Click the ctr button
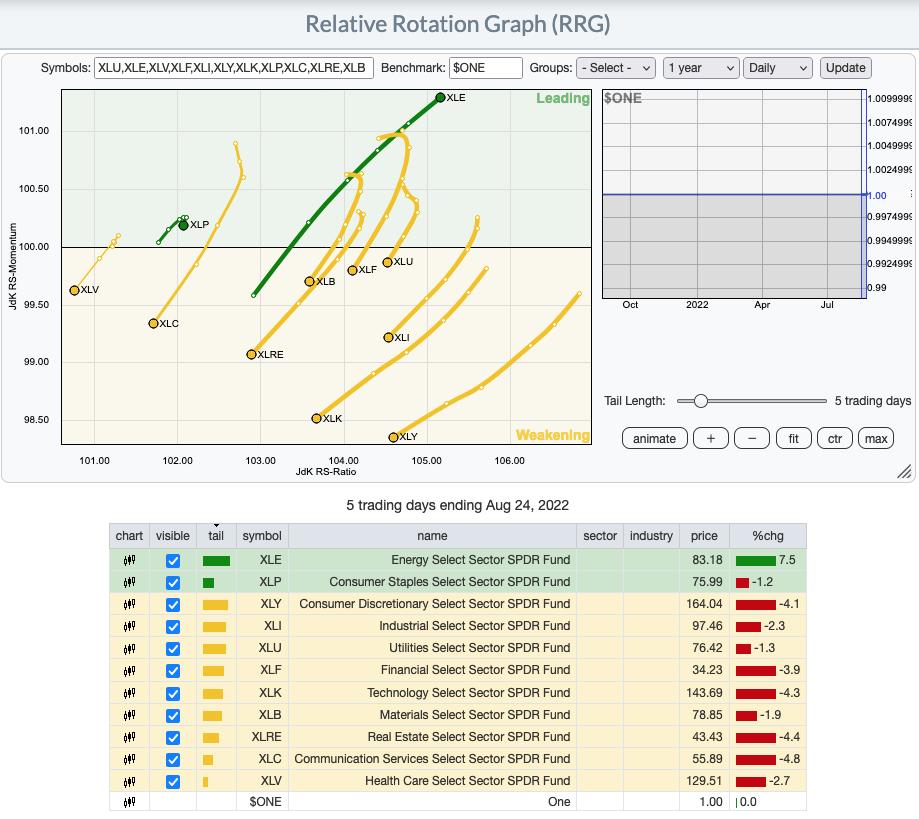Viewport: 919px width, 819px height. [x=835, y=439]
